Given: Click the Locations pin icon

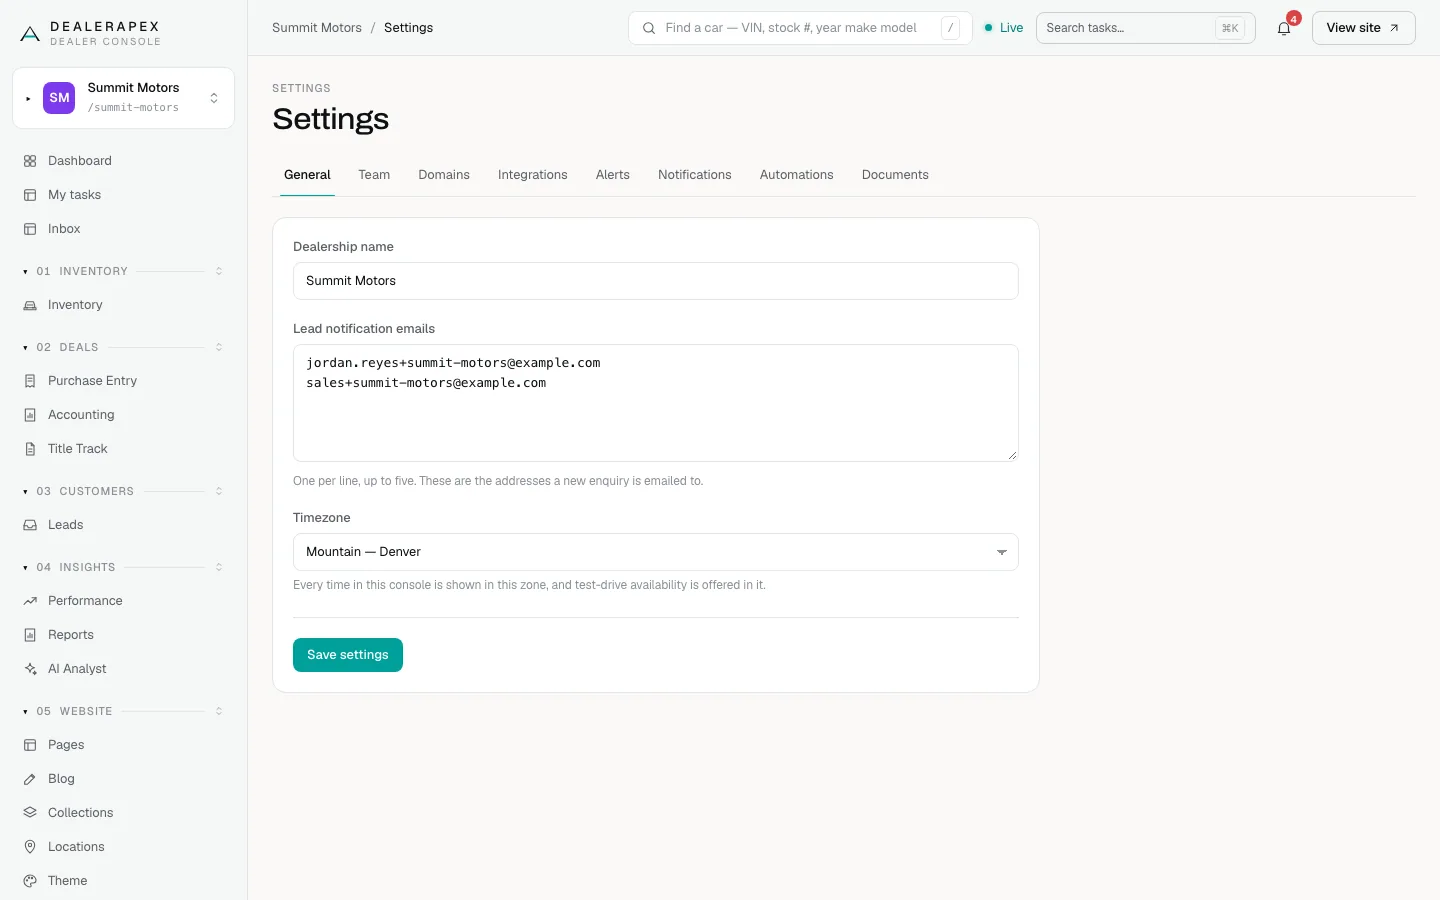Looking at the screenshot, I should point(30,847).
